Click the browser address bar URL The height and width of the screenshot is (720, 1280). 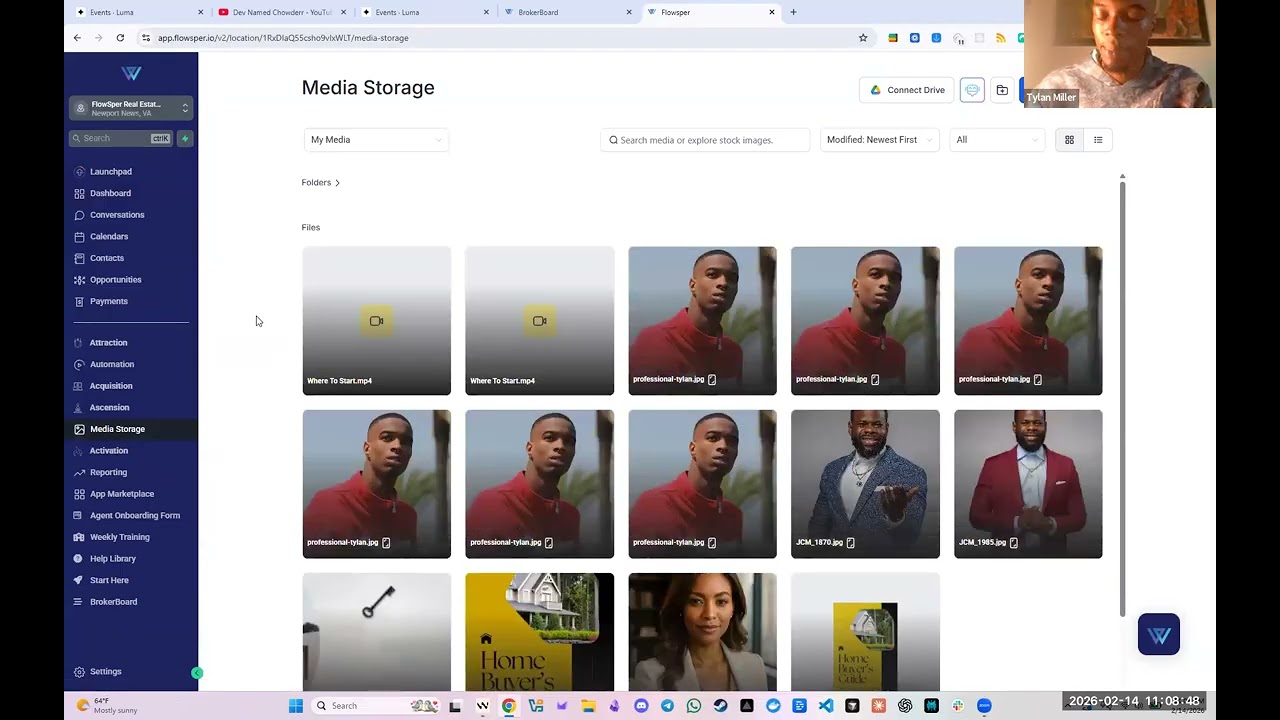coord(283,38)
